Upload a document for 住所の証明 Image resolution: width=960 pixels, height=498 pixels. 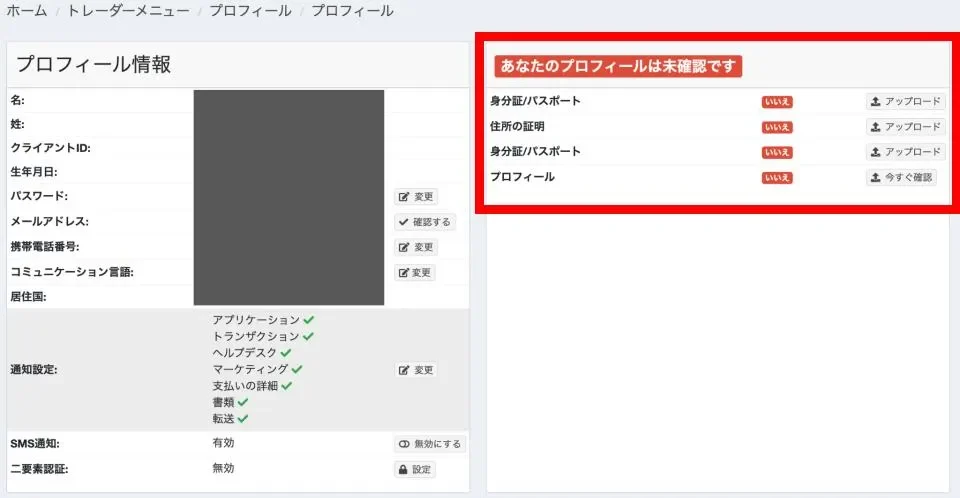[905, 127]
